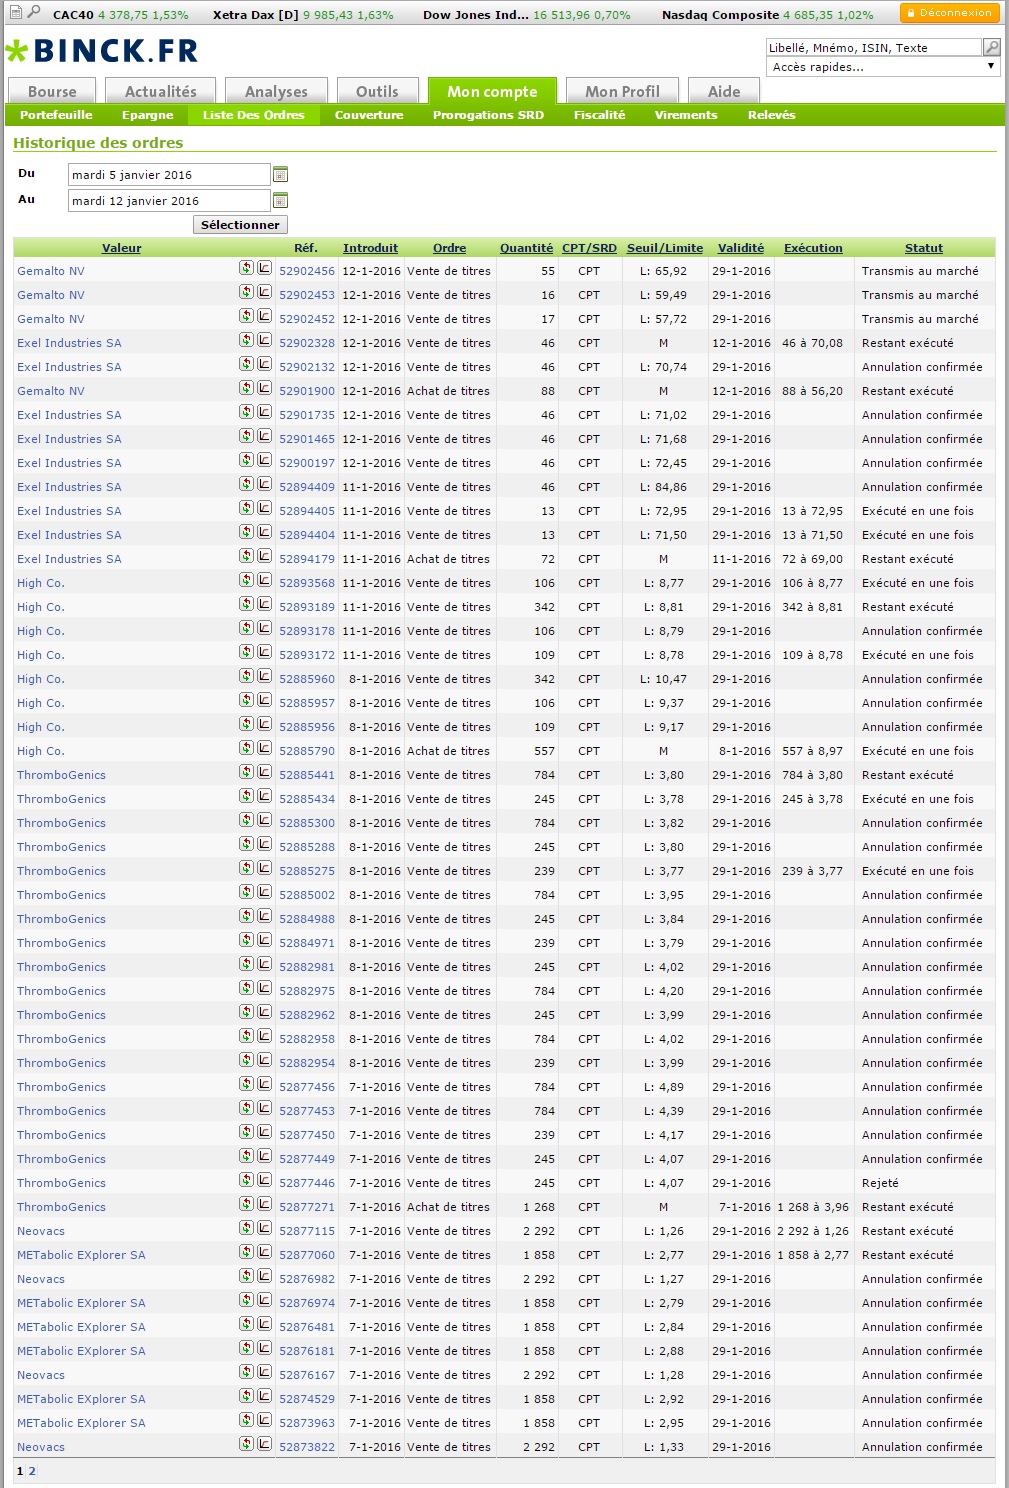Click the Déconnexion logout button
This screenshot has height=1488, width=1009.
949,13
